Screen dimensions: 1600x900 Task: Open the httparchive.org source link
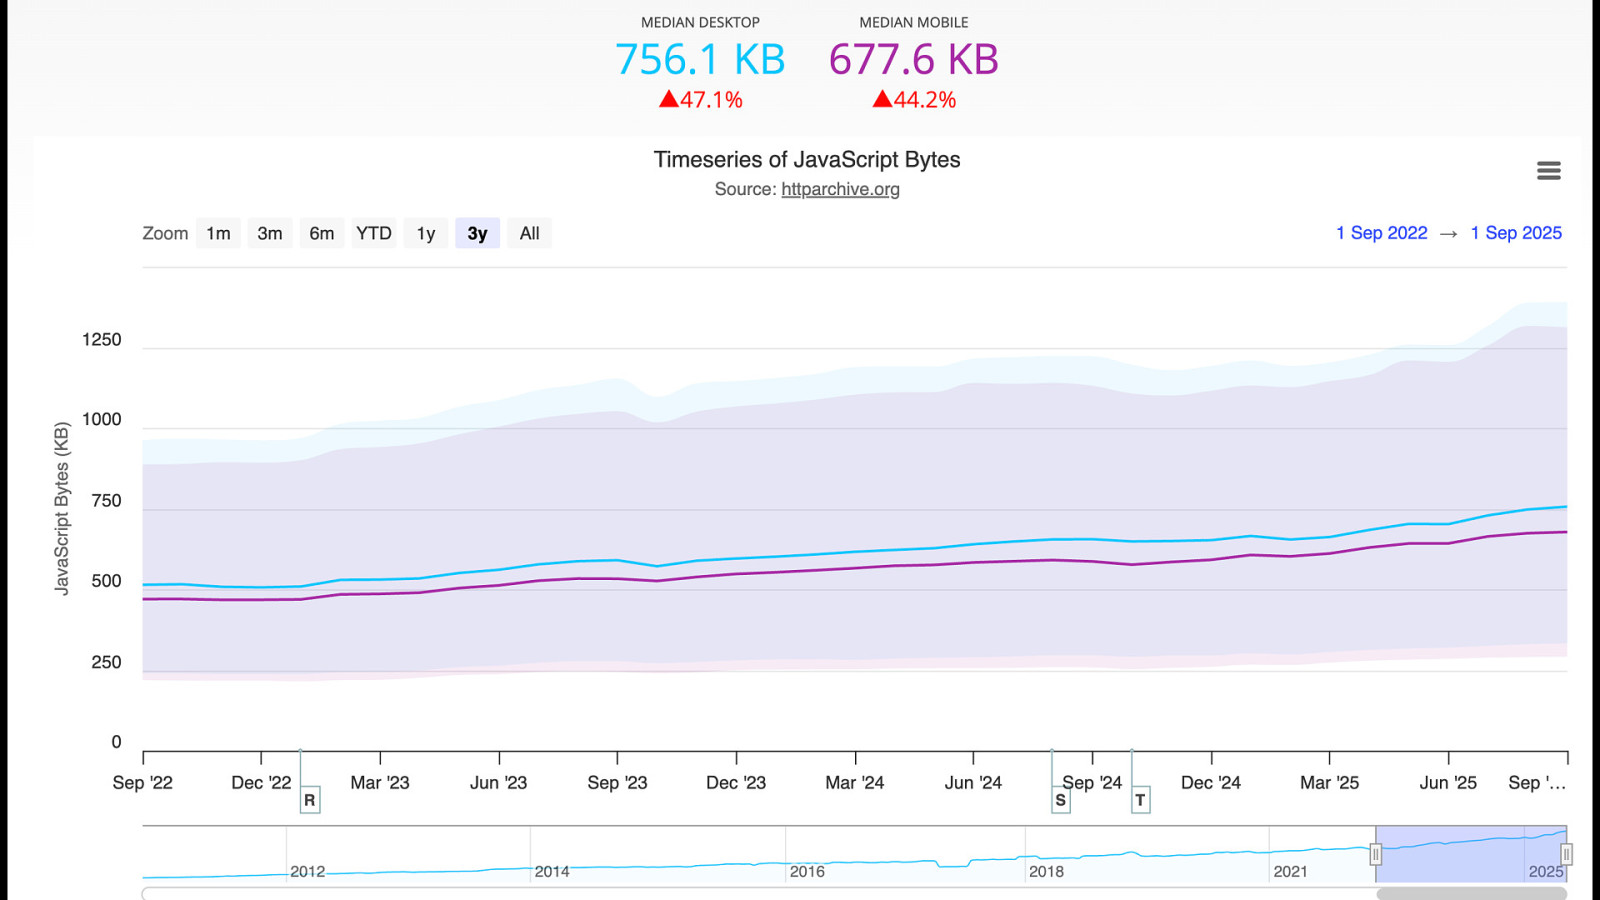(840, 189)
